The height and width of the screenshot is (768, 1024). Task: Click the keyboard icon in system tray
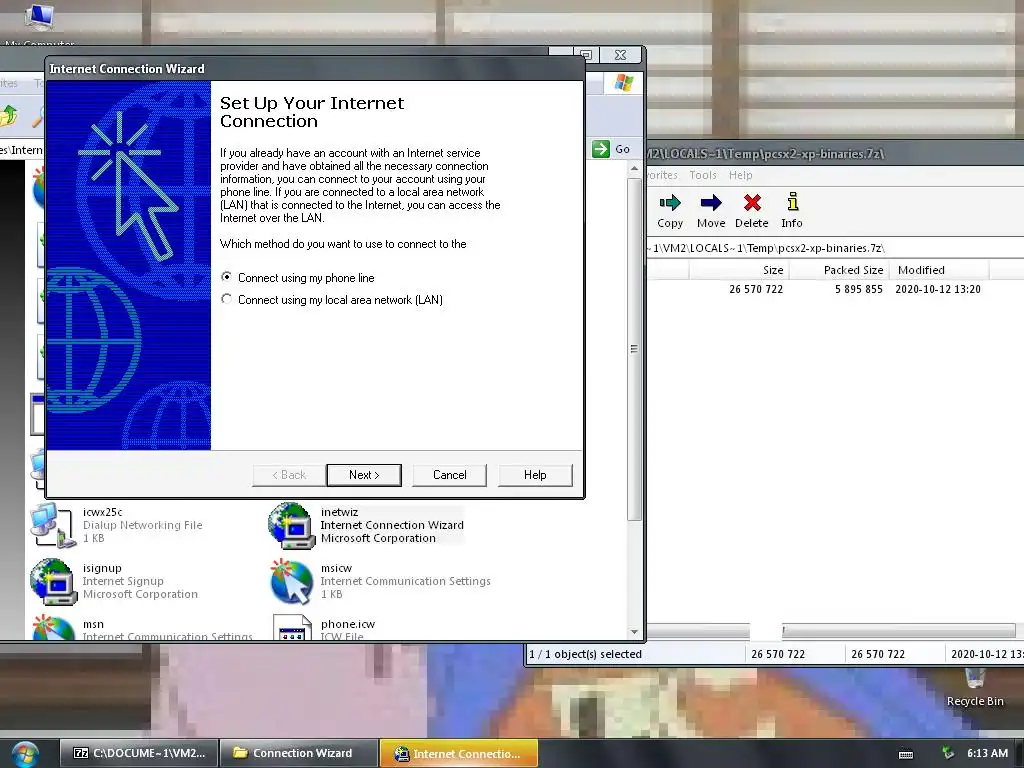pos(906,754)
